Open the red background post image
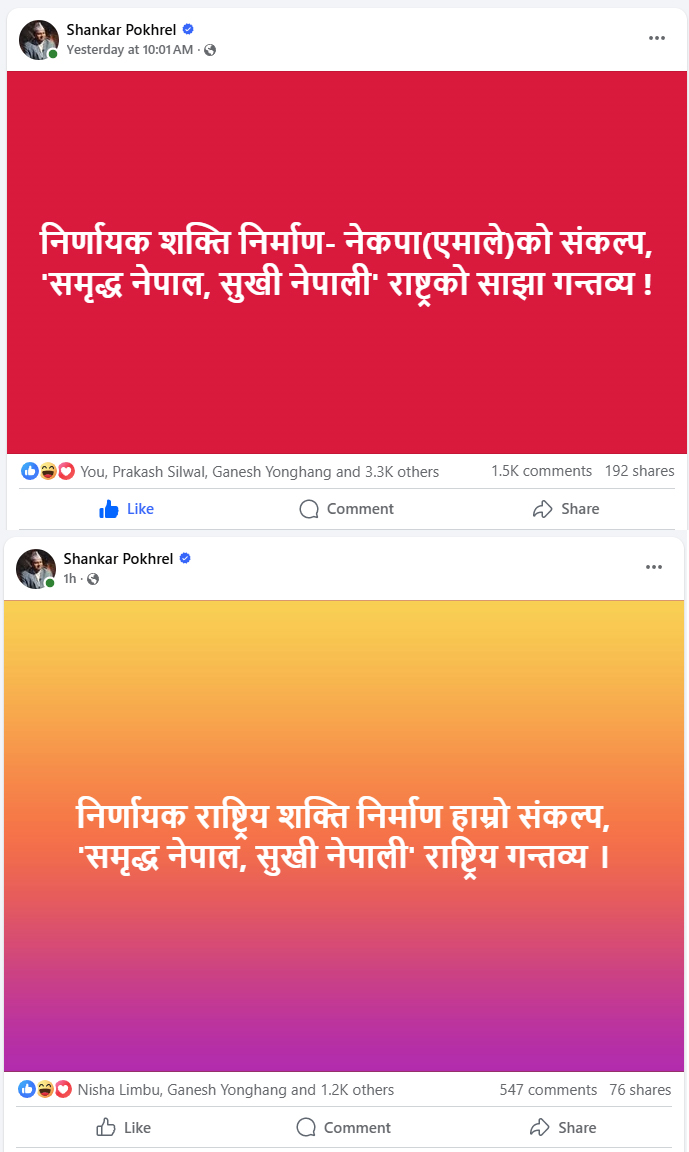Image resolution: width=689 pixels, height=1152 pixels. click(347, 262)
